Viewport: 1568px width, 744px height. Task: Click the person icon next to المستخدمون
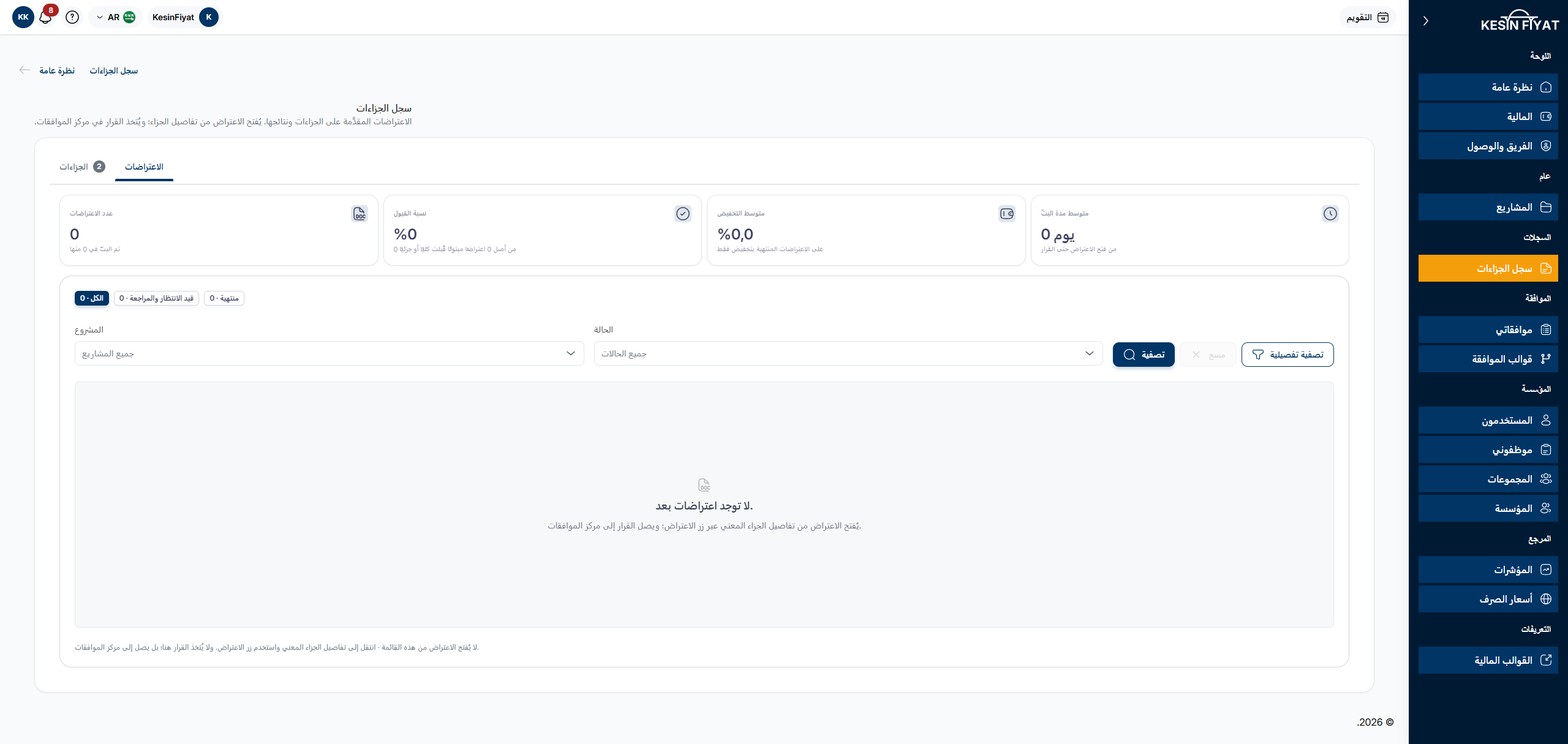click(x=1545, y=420)
